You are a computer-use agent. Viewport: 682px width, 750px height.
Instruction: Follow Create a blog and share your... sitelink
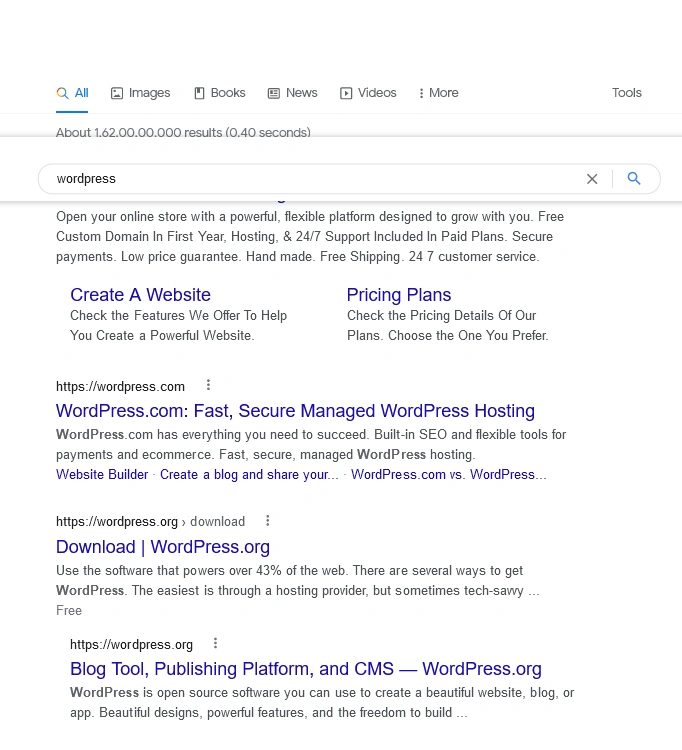tap(249, 474)
